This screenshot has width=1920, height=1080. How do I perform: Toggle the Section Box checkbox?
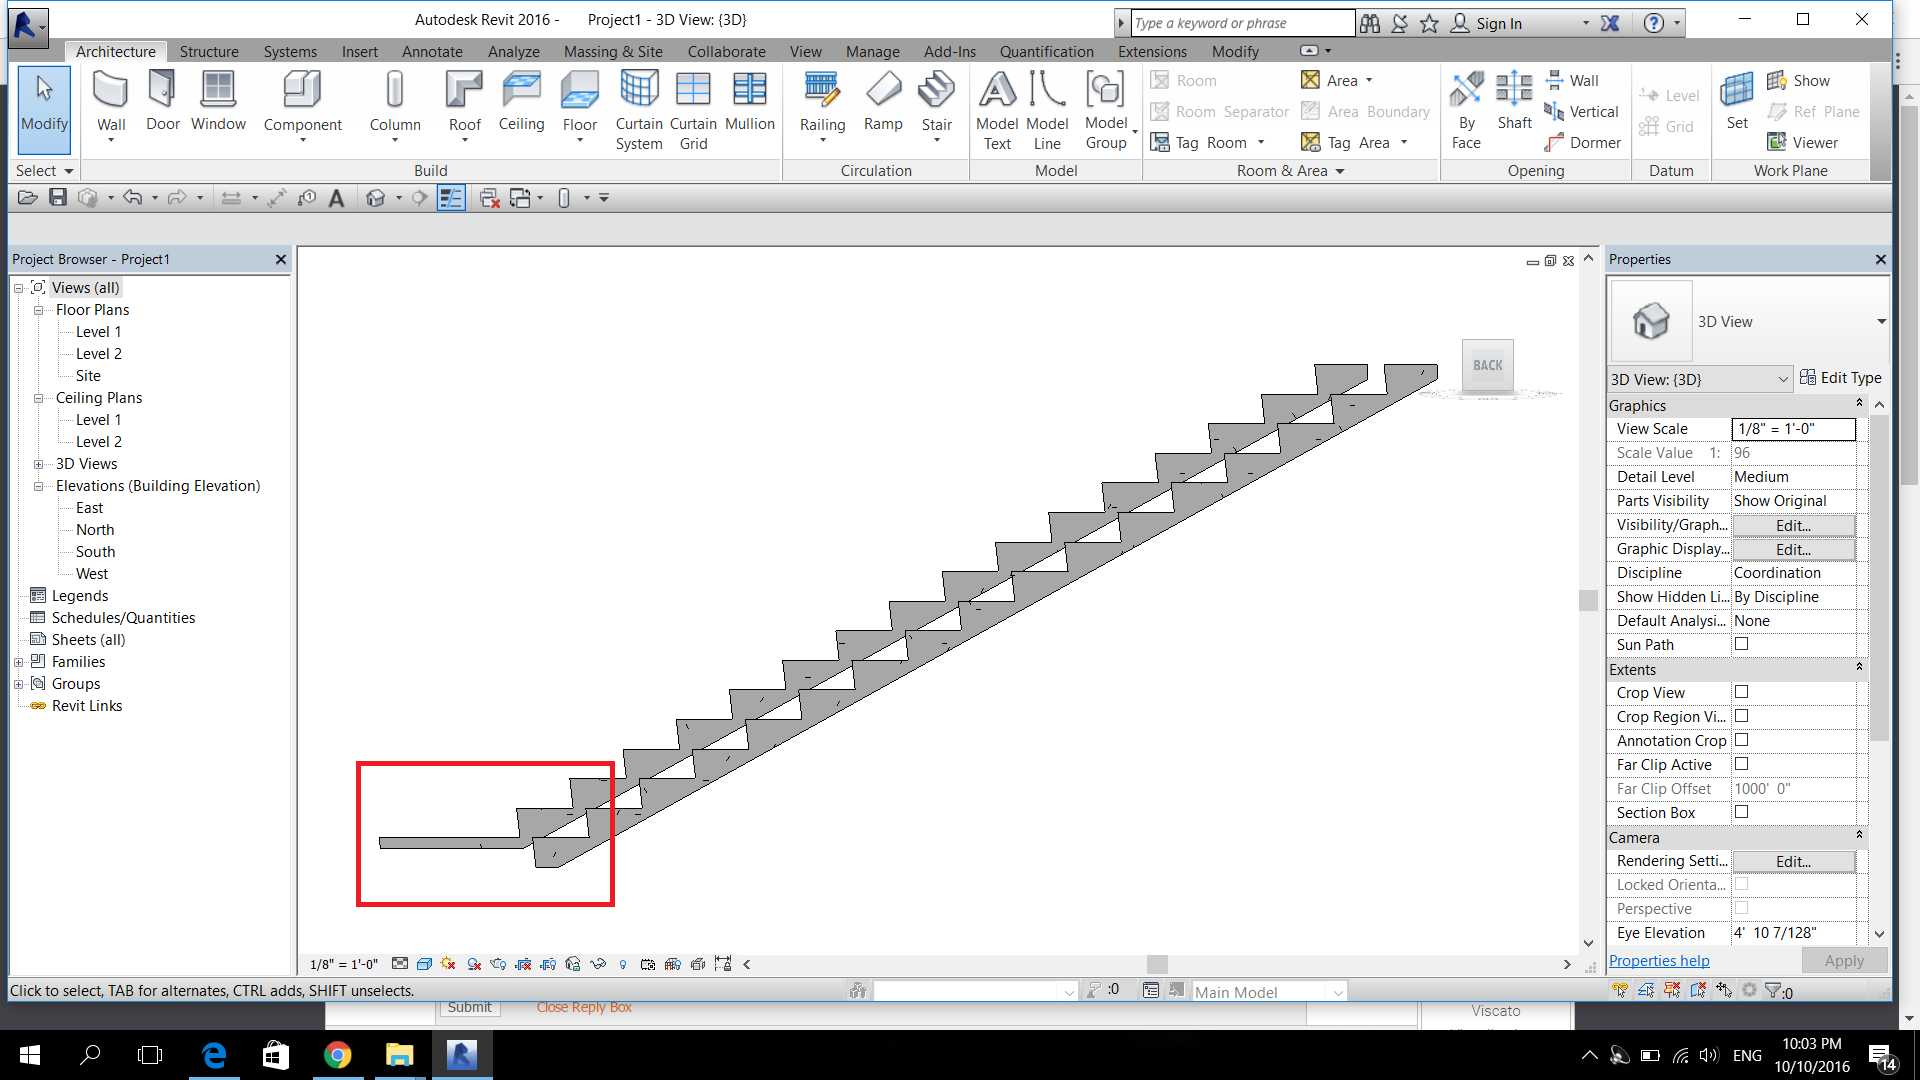[1741, 812]
